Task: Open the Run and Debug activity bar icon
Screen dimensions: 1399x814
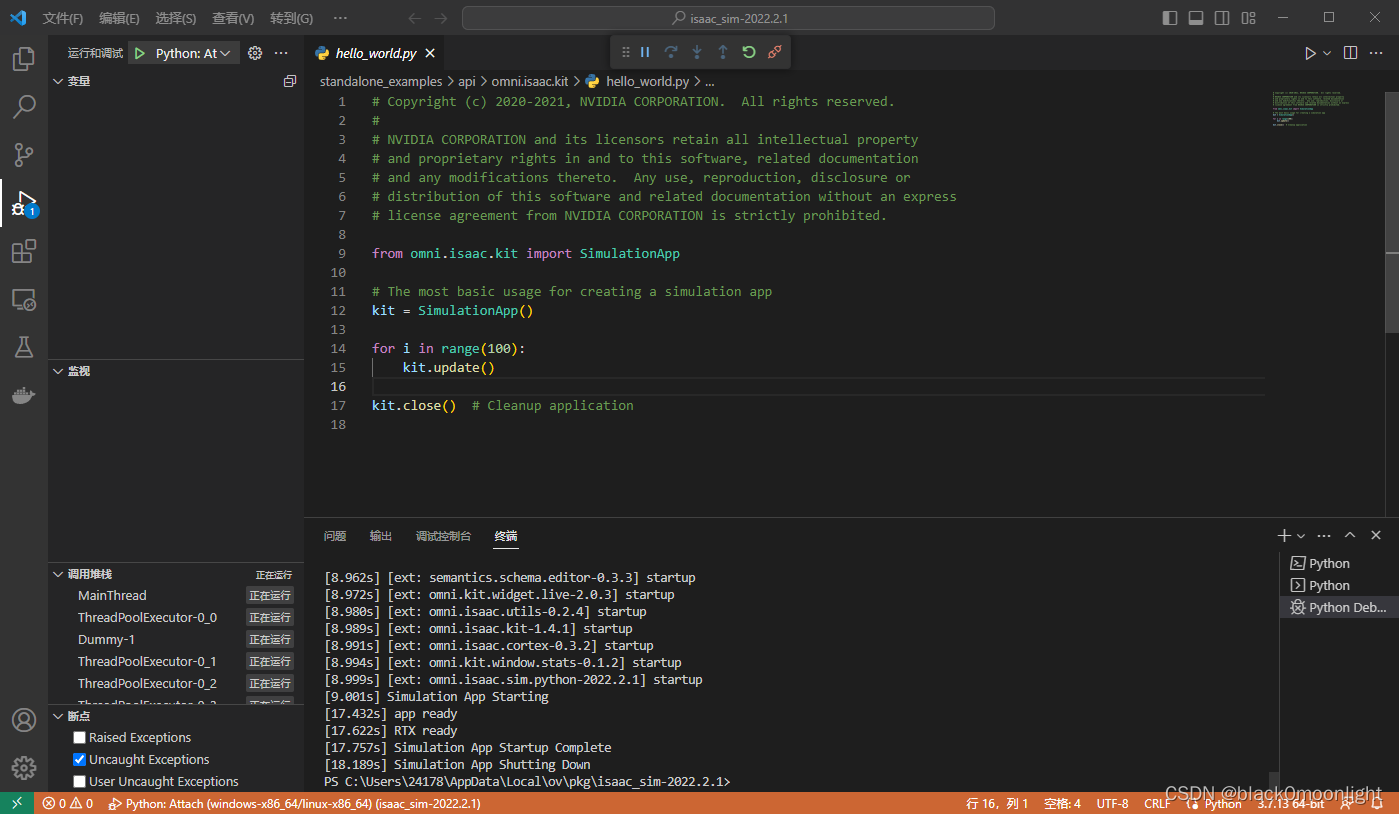Action: tap(23, 203)
